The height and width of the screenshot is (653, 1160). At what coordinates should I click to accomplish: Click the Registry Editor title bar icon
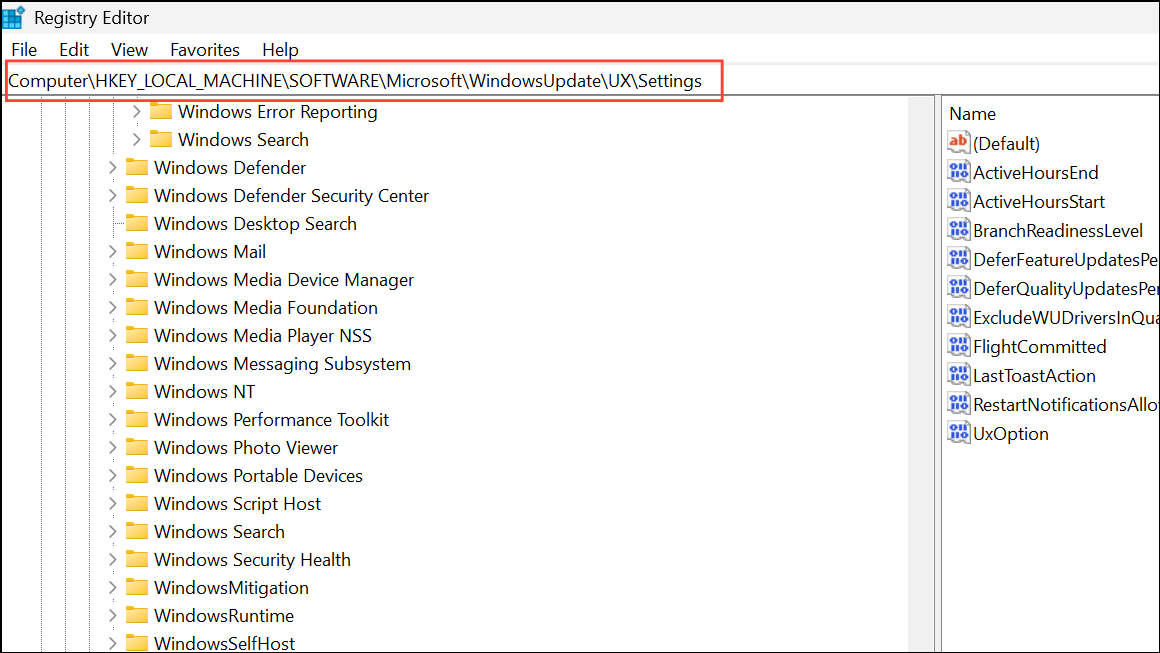(x=13, y=16)
